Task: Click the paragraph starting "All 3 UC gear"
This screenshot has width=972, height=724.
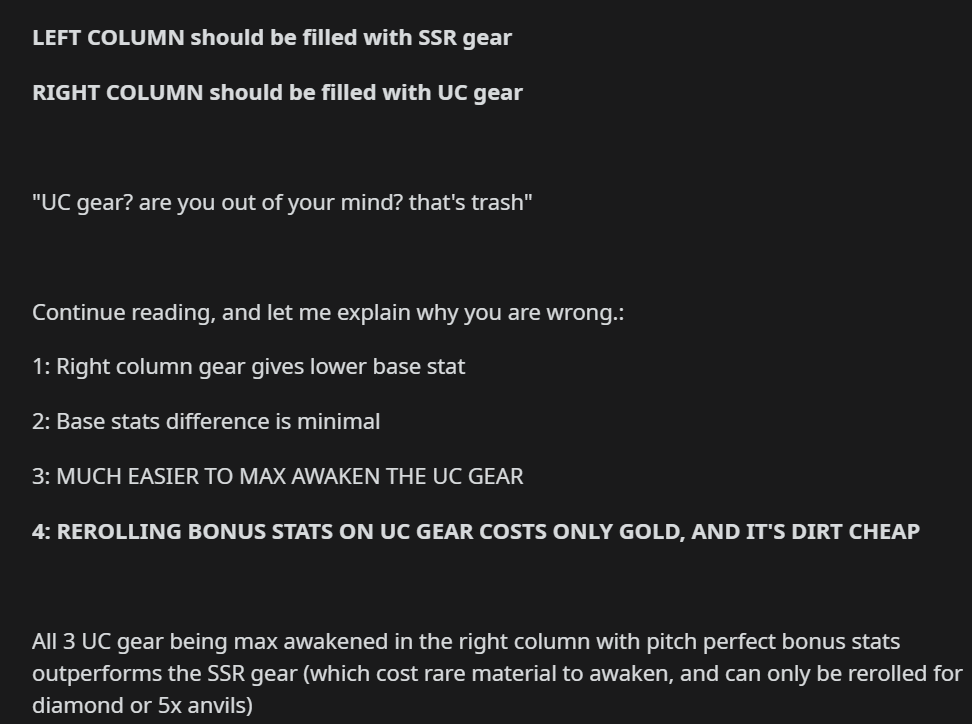Action: [497, 673]
